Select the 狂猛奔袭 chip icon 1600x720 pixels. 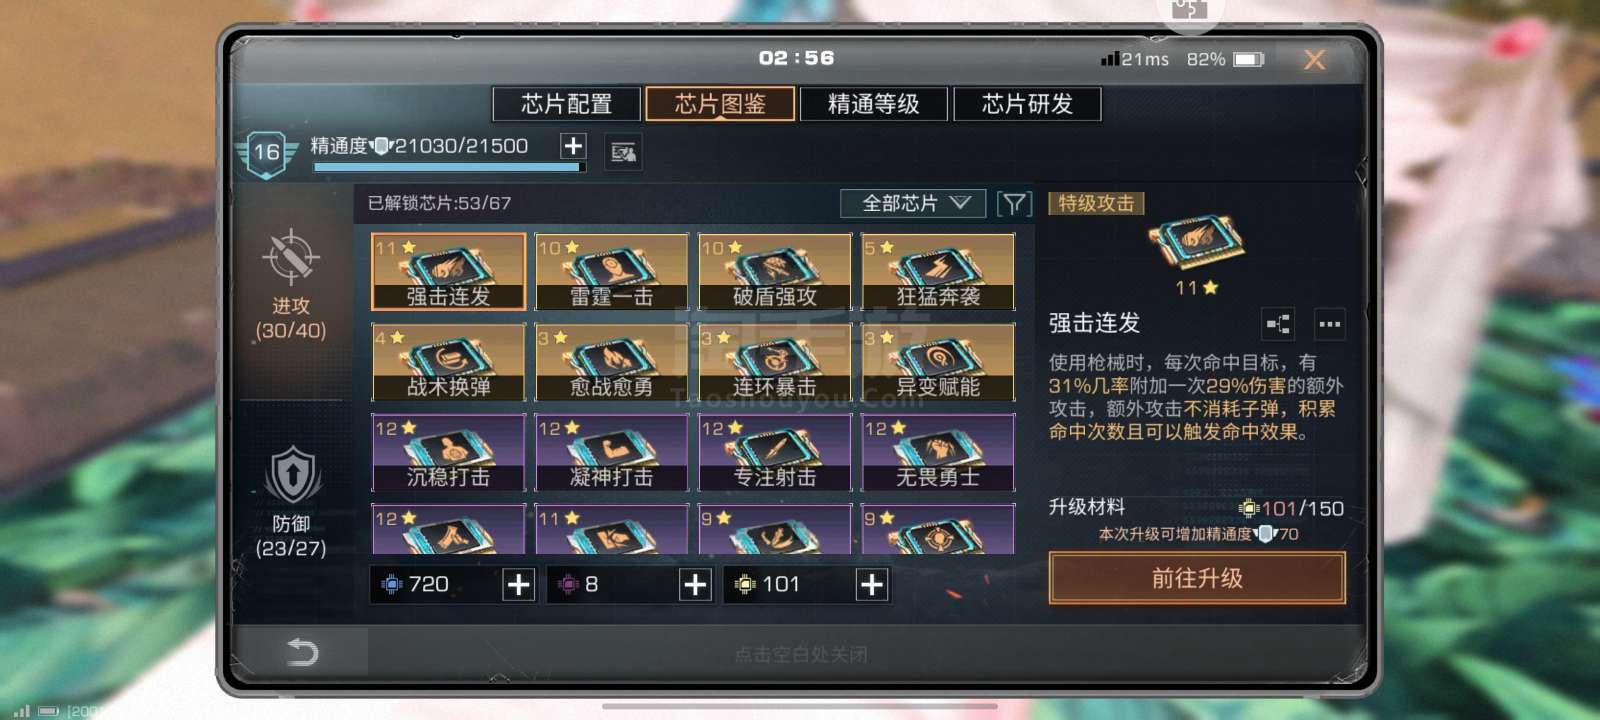[x=938, y=272]
